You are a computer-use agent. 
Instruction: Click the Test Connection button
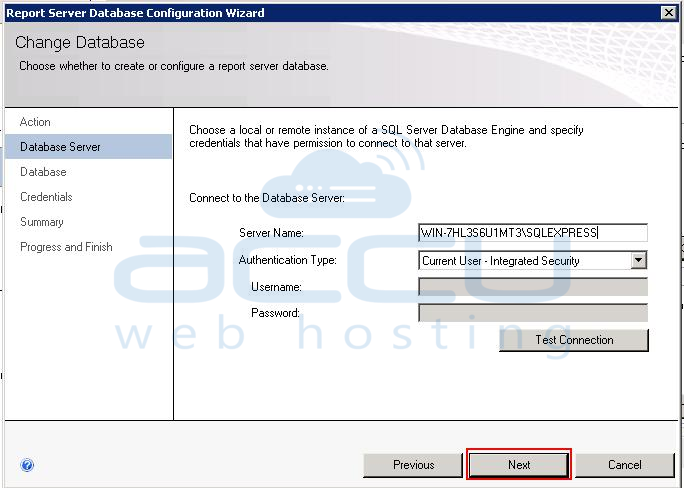574,340
